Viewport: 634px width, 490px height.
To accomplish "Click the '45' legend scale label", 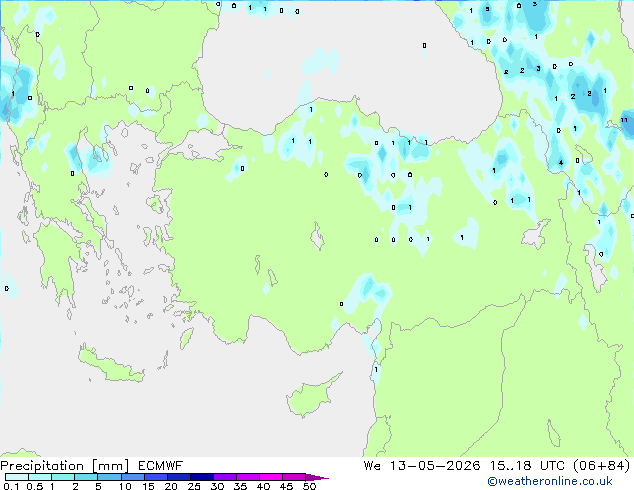I will tap(286, 486).
